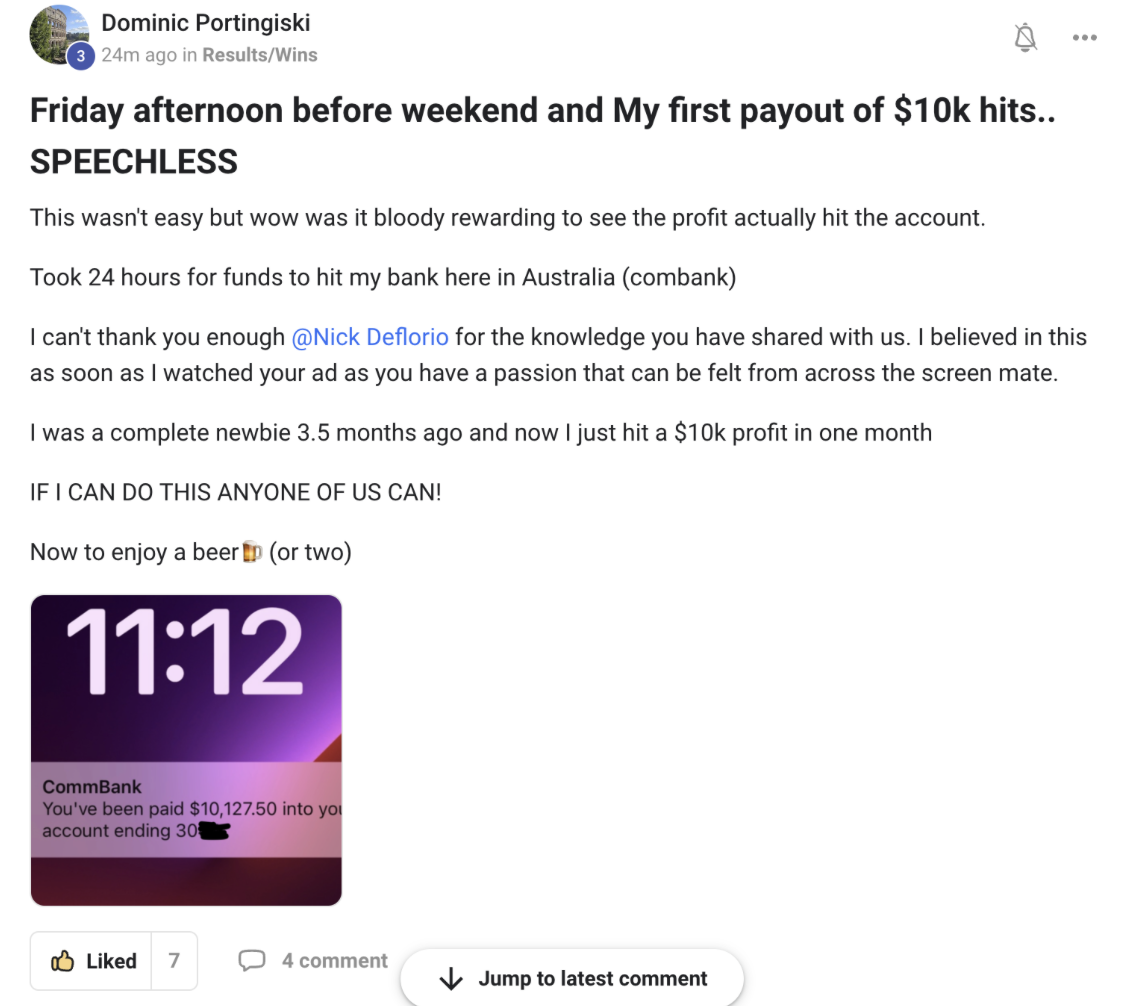Click the speech bubble comment icon
This screenshot has width=1130, height=1006.
(x=252, y=961)
